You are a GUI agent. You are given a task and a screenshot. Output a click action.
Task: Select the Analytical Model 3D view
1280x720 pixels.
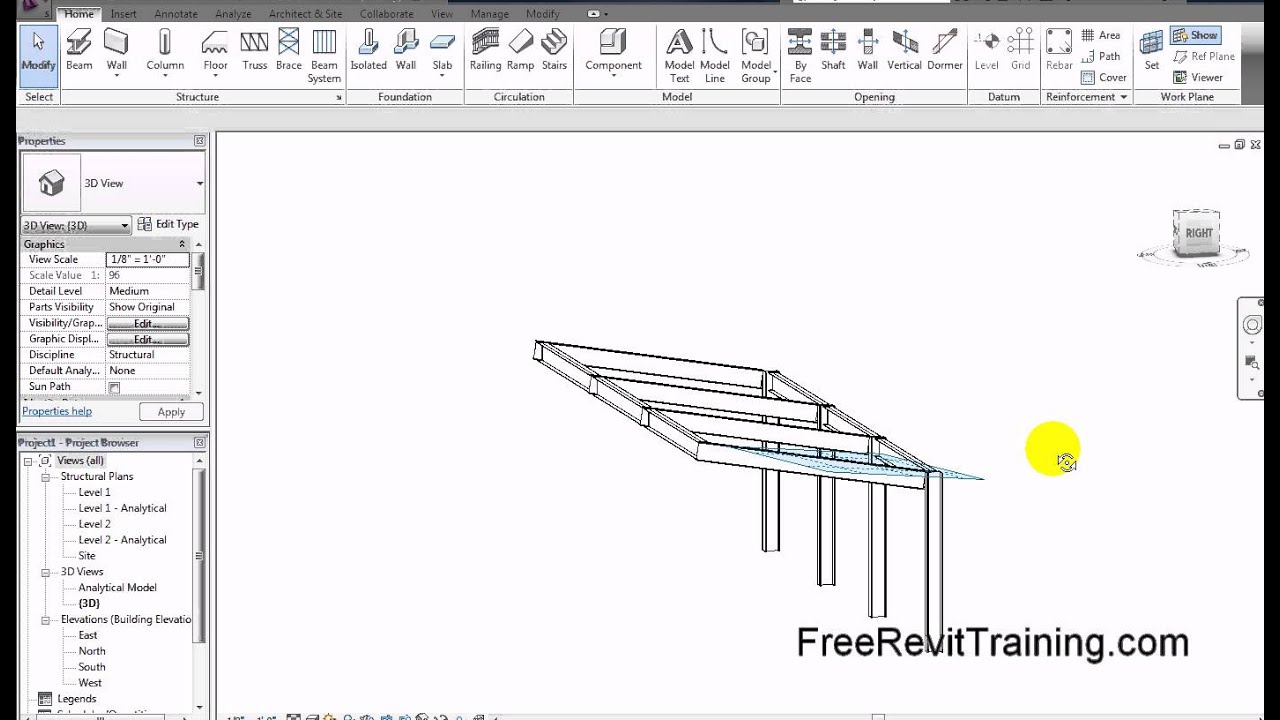[x=117, y=588]
